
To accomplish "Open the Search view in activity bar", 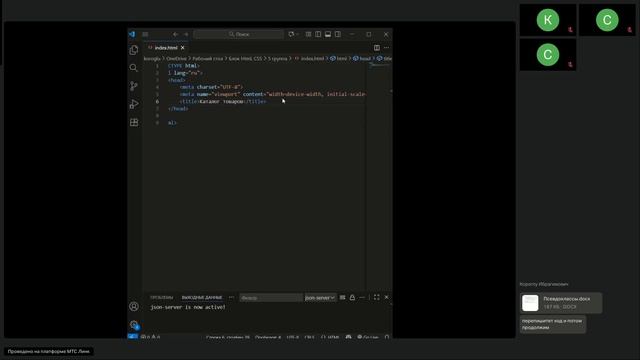I will 134,68.
